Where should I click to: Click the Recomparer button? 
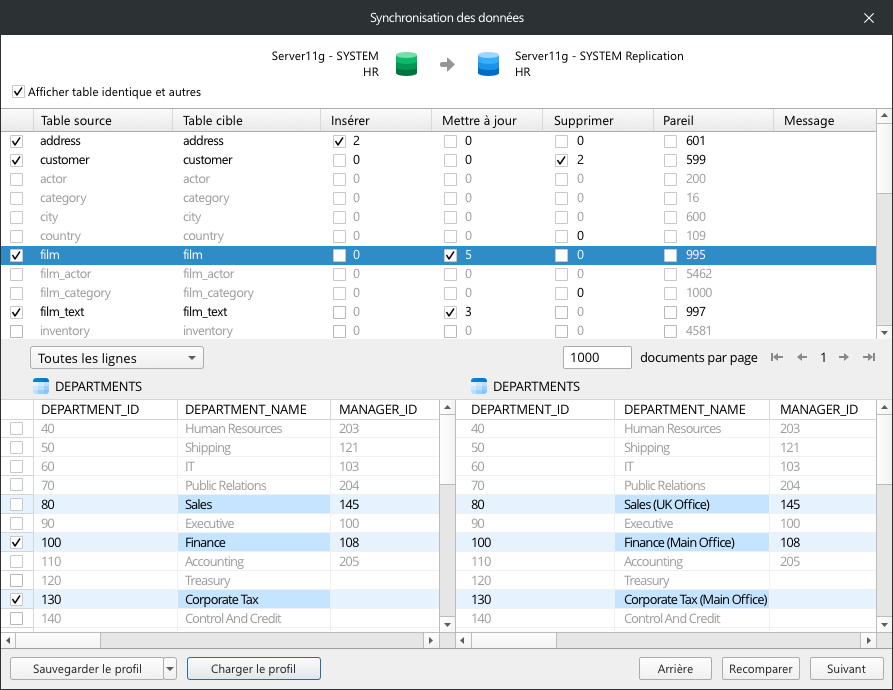click(761, 668)
